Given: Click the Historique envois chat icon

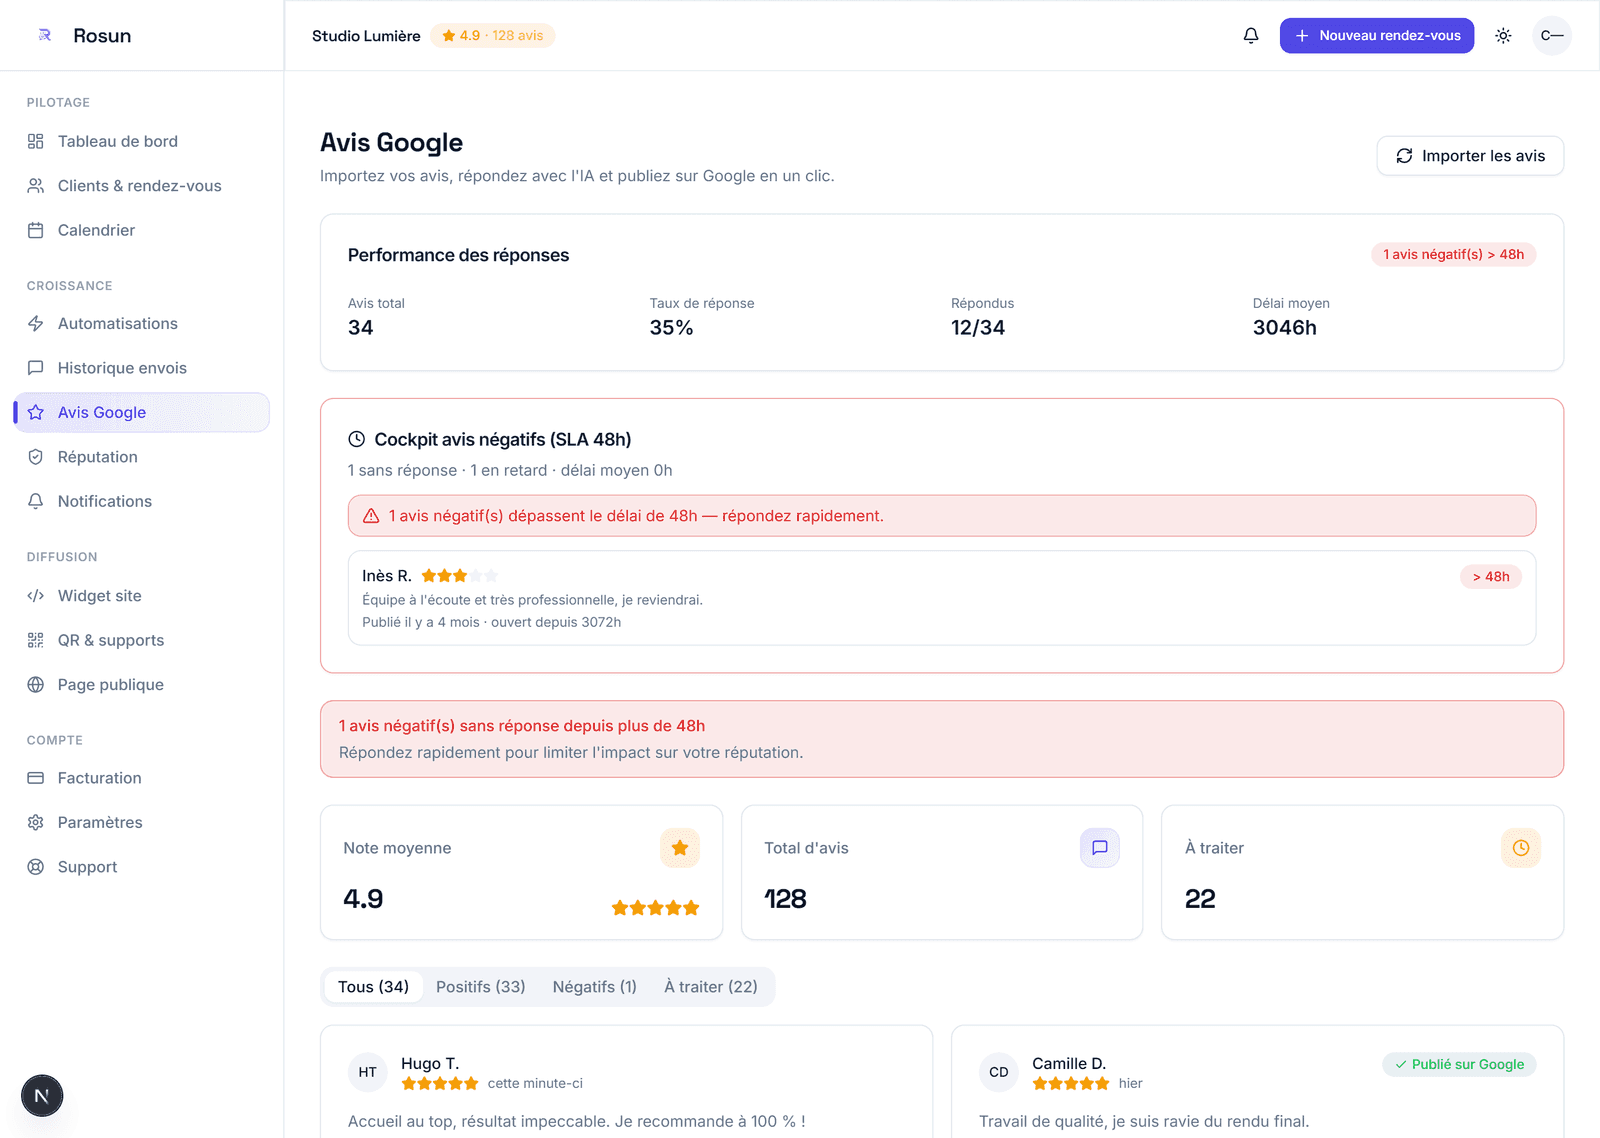Looking at the screenshot, I should click(x=36, y=368).
